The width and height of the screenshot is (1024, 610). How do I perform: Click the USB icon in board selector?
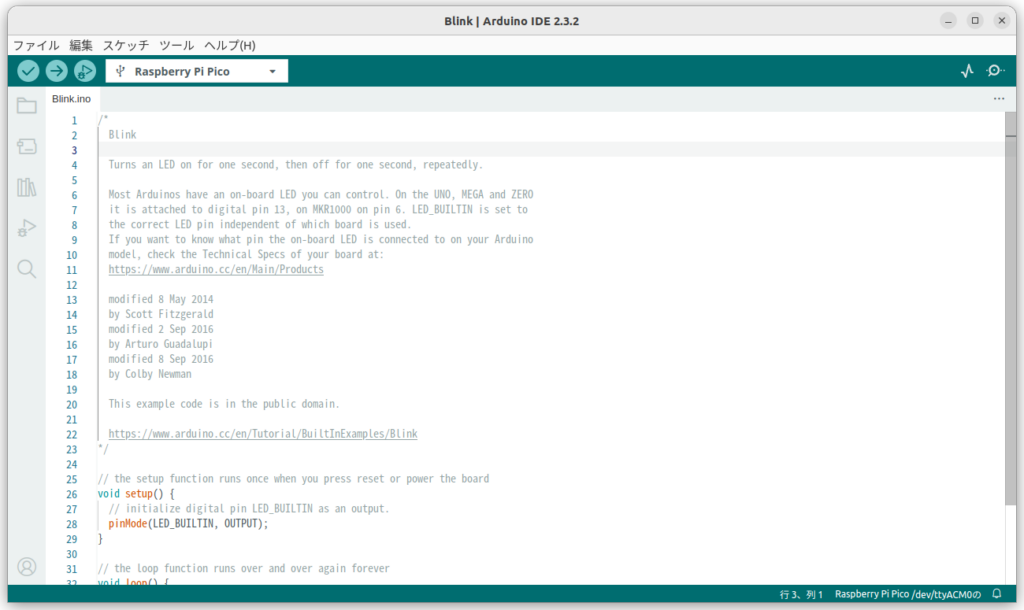click(120, 71)
